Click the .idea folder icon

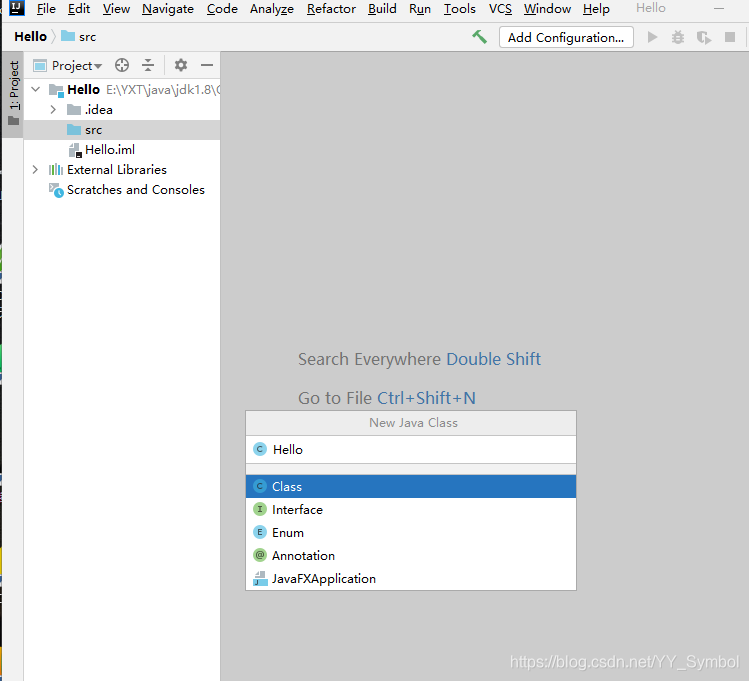click(74, 110)
